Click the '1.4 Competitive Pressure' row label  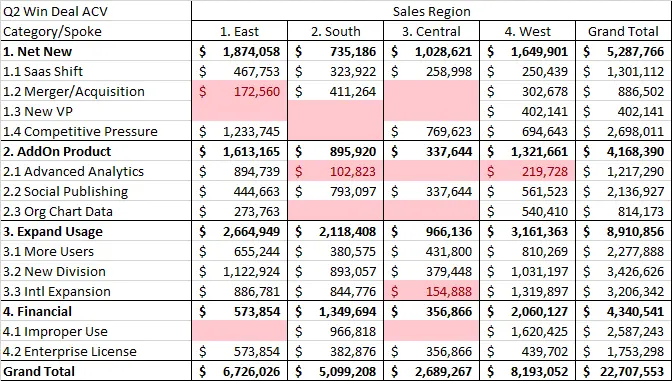tap(96, 131)
